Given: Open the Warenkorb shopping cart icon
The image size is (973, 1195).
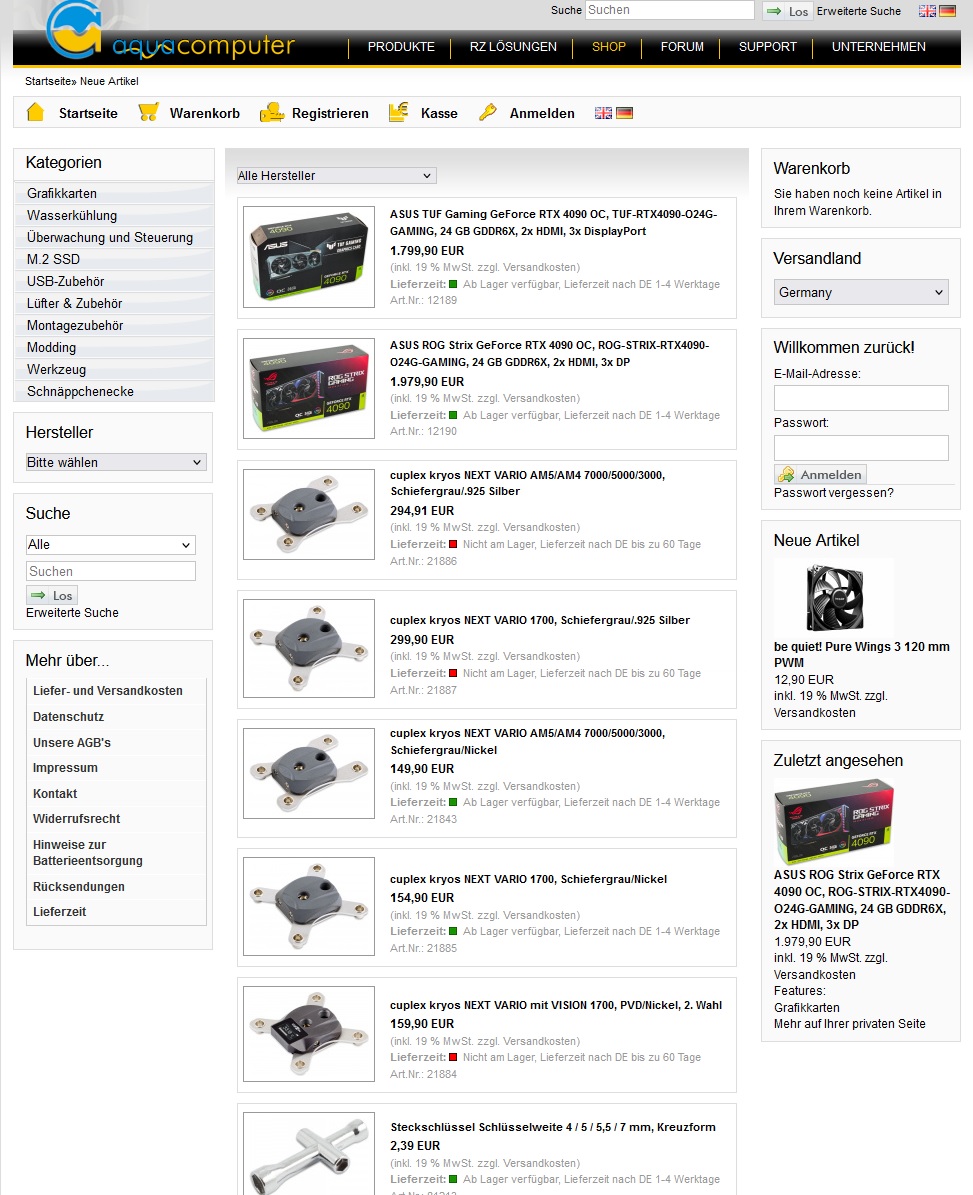Looking at the screenshot, I should (148, 113).
